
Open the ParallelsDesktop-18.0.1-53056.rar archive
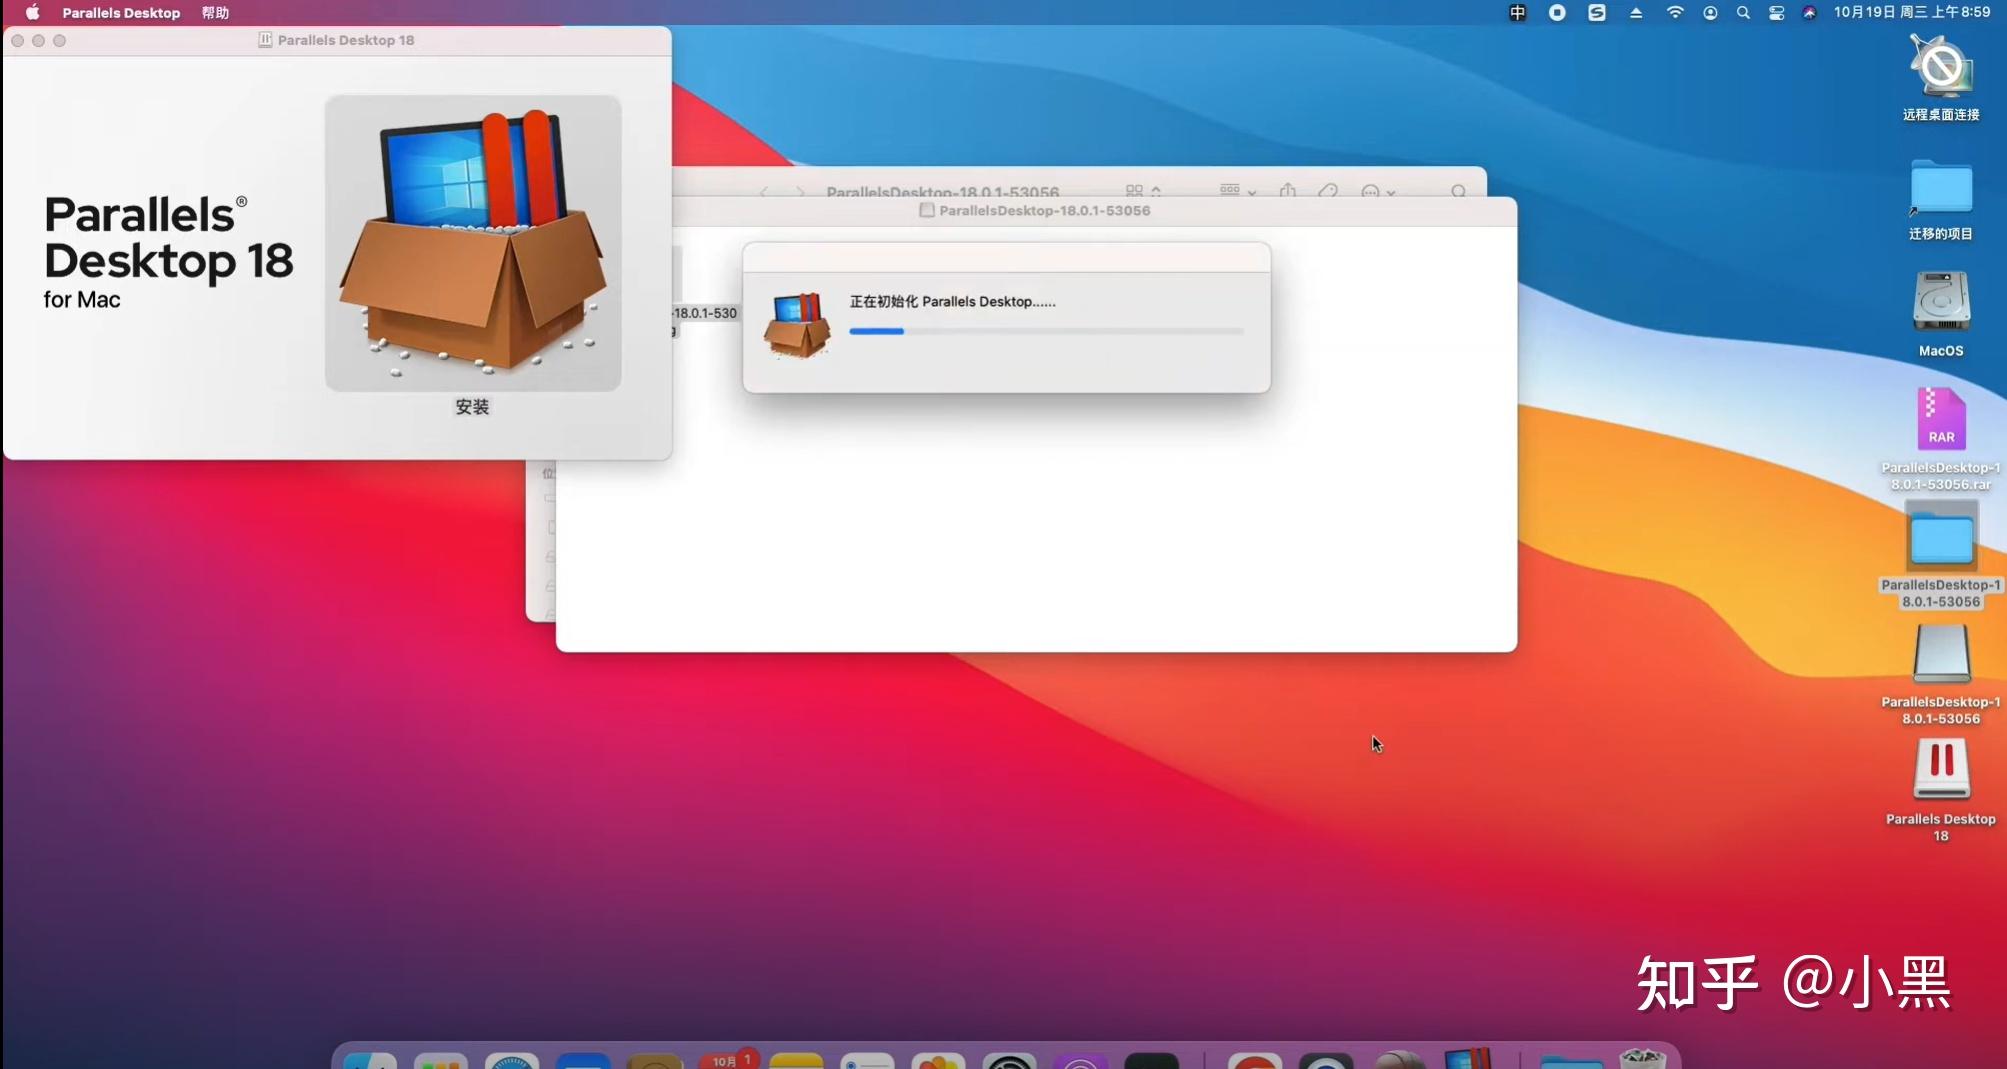(1939, 419)
